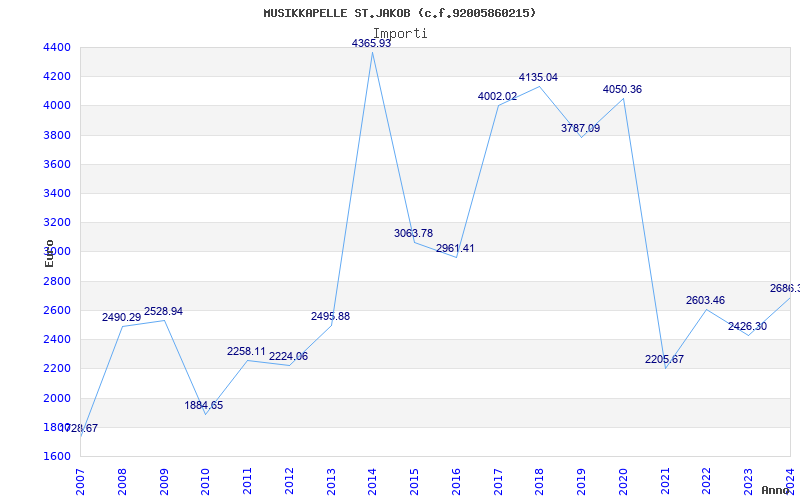800x500 pixels.
Task: Click the data label 2490.29
Action: click(121, 317)
